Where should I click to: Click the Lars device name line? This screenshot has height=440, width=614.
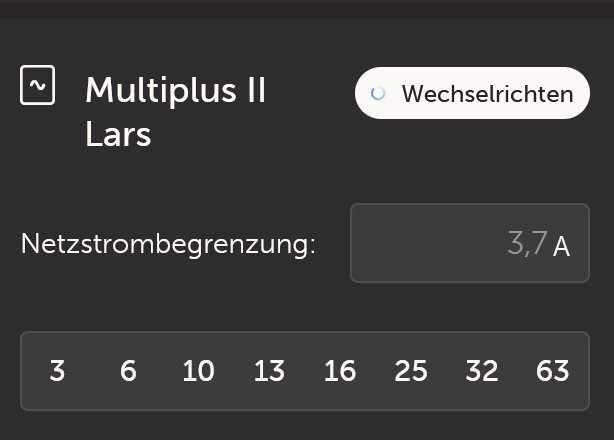pos(118,134)
